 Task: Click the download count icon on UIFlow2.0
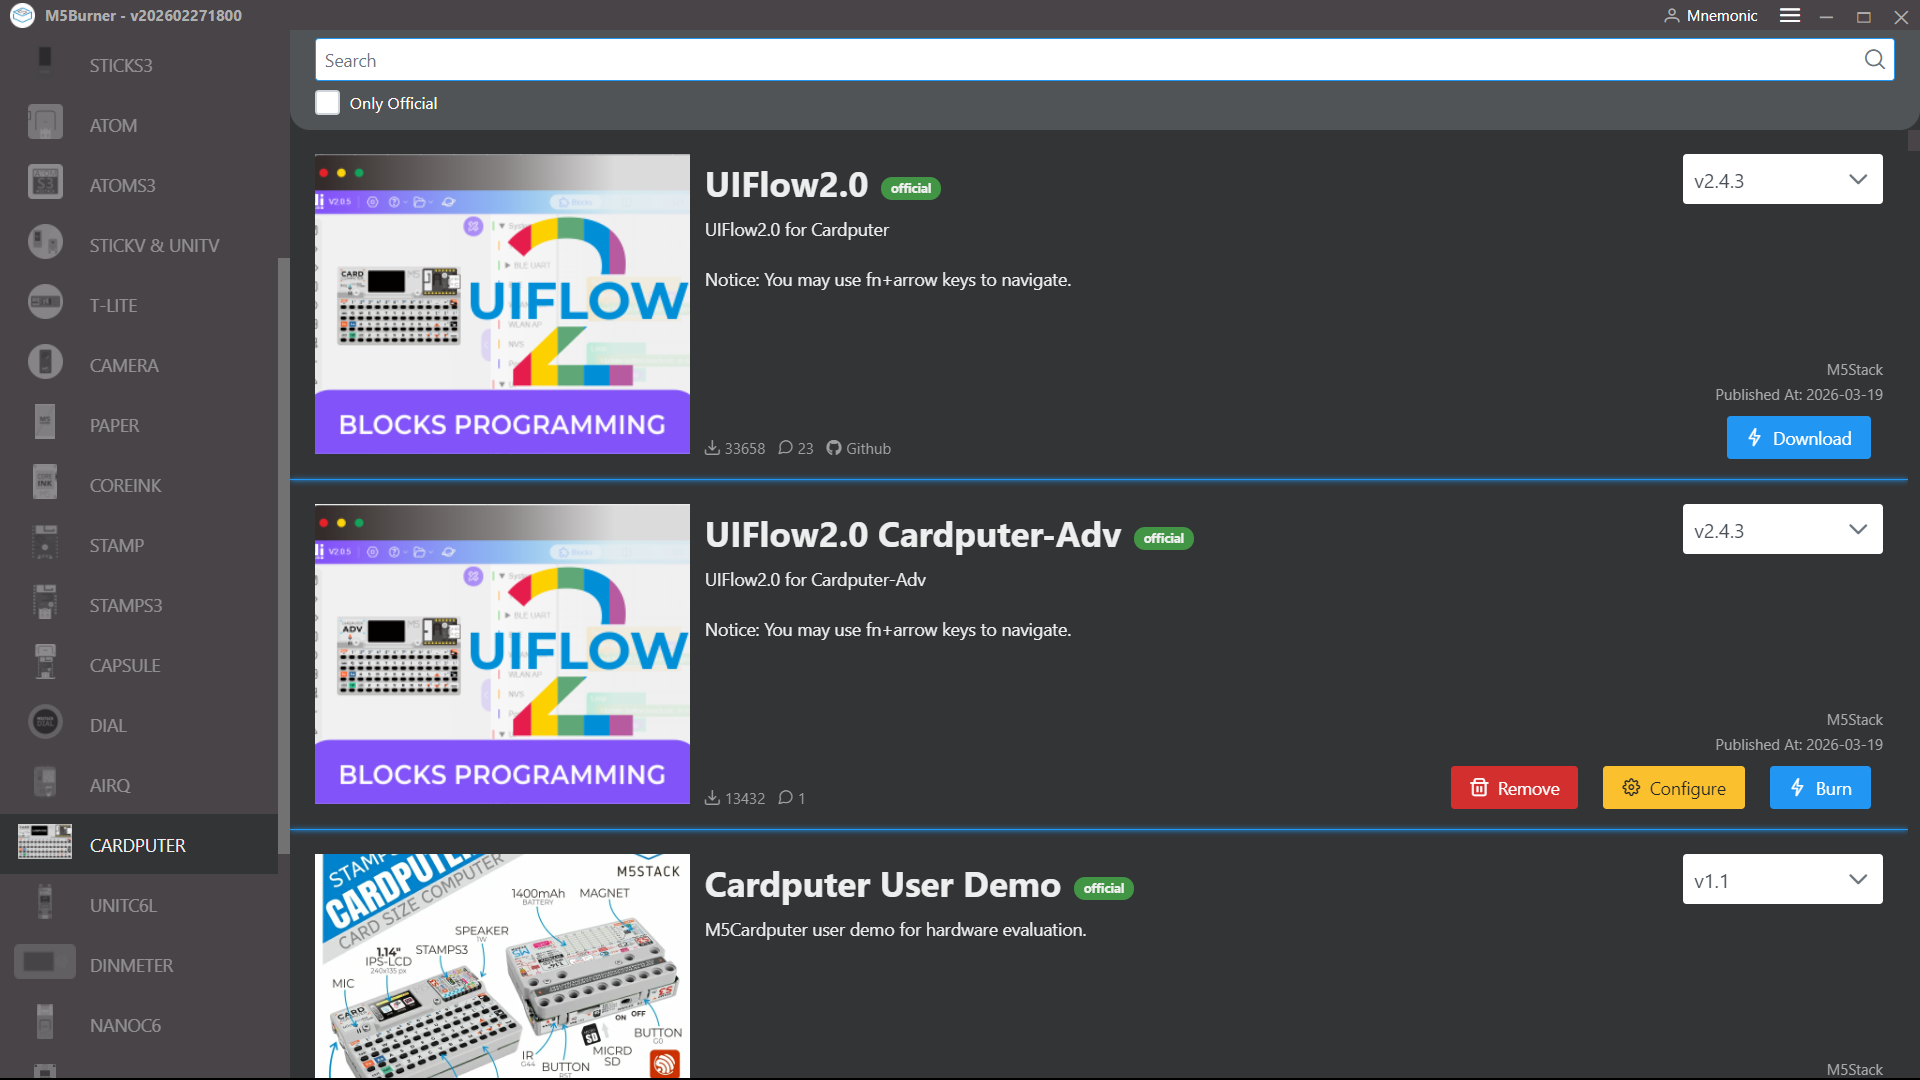tap(712, 448)
